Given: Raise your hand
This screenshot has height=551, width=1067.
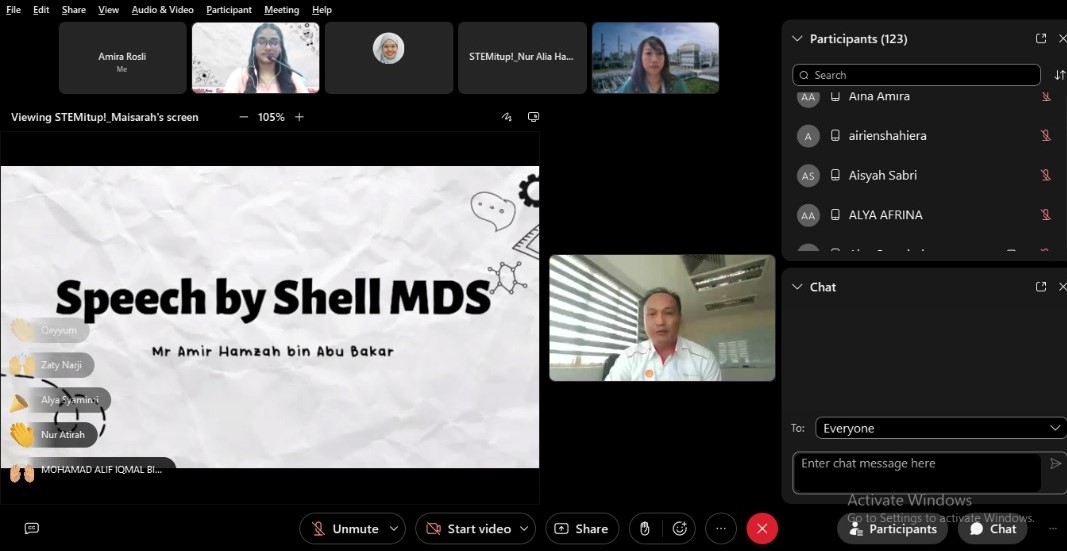Looking at the screenshot, I should [645, 529].
